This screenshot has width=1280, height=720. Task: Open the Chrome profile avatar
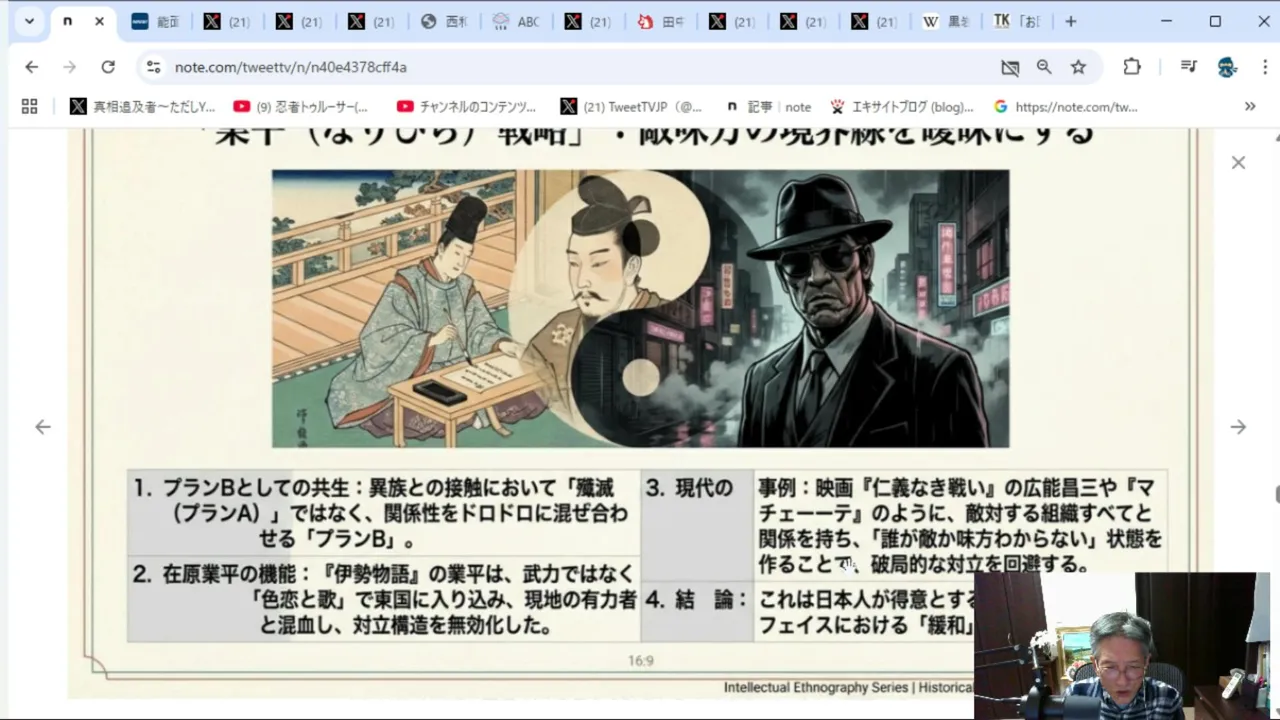pyautogui.click(x=1227, y=67)
